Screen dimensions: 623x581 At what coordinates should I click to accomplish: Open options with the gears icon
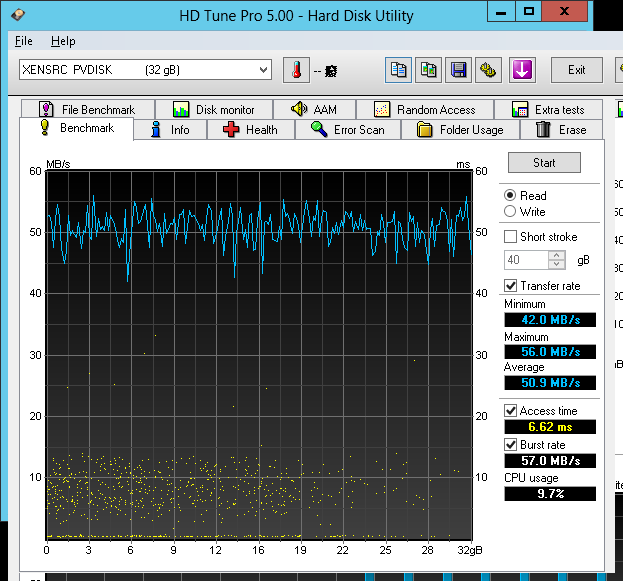[488, 70]
